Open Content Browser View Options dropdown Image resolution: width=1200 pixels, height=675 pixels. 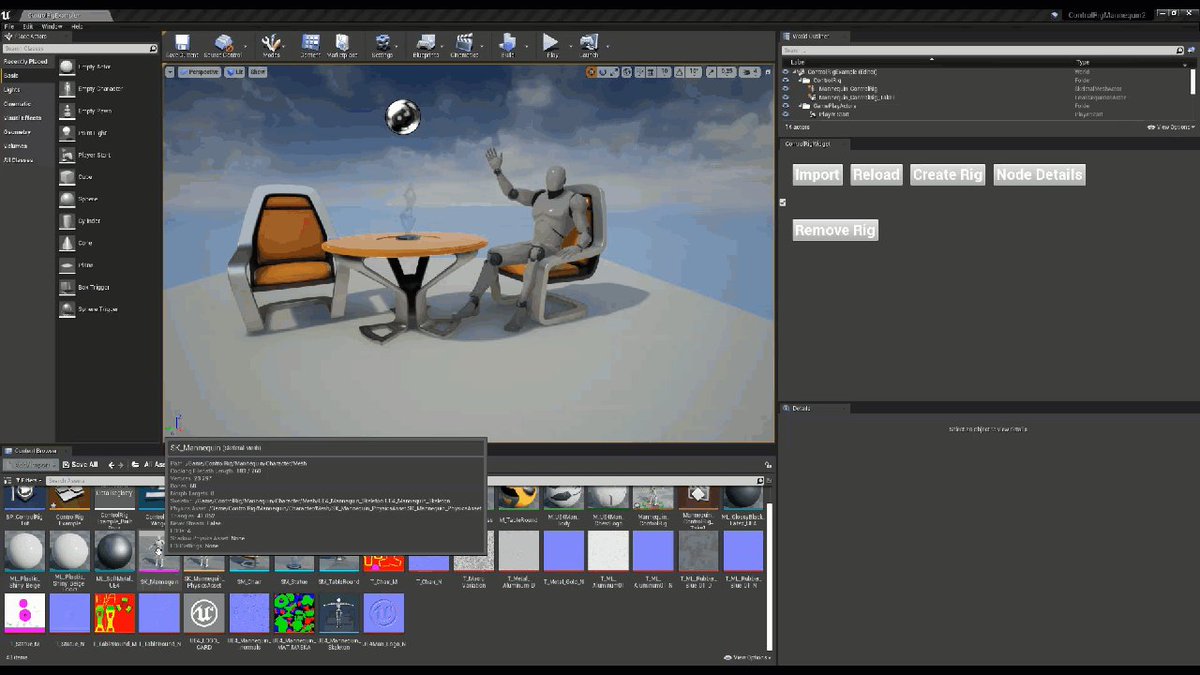[x=748, y=657]
